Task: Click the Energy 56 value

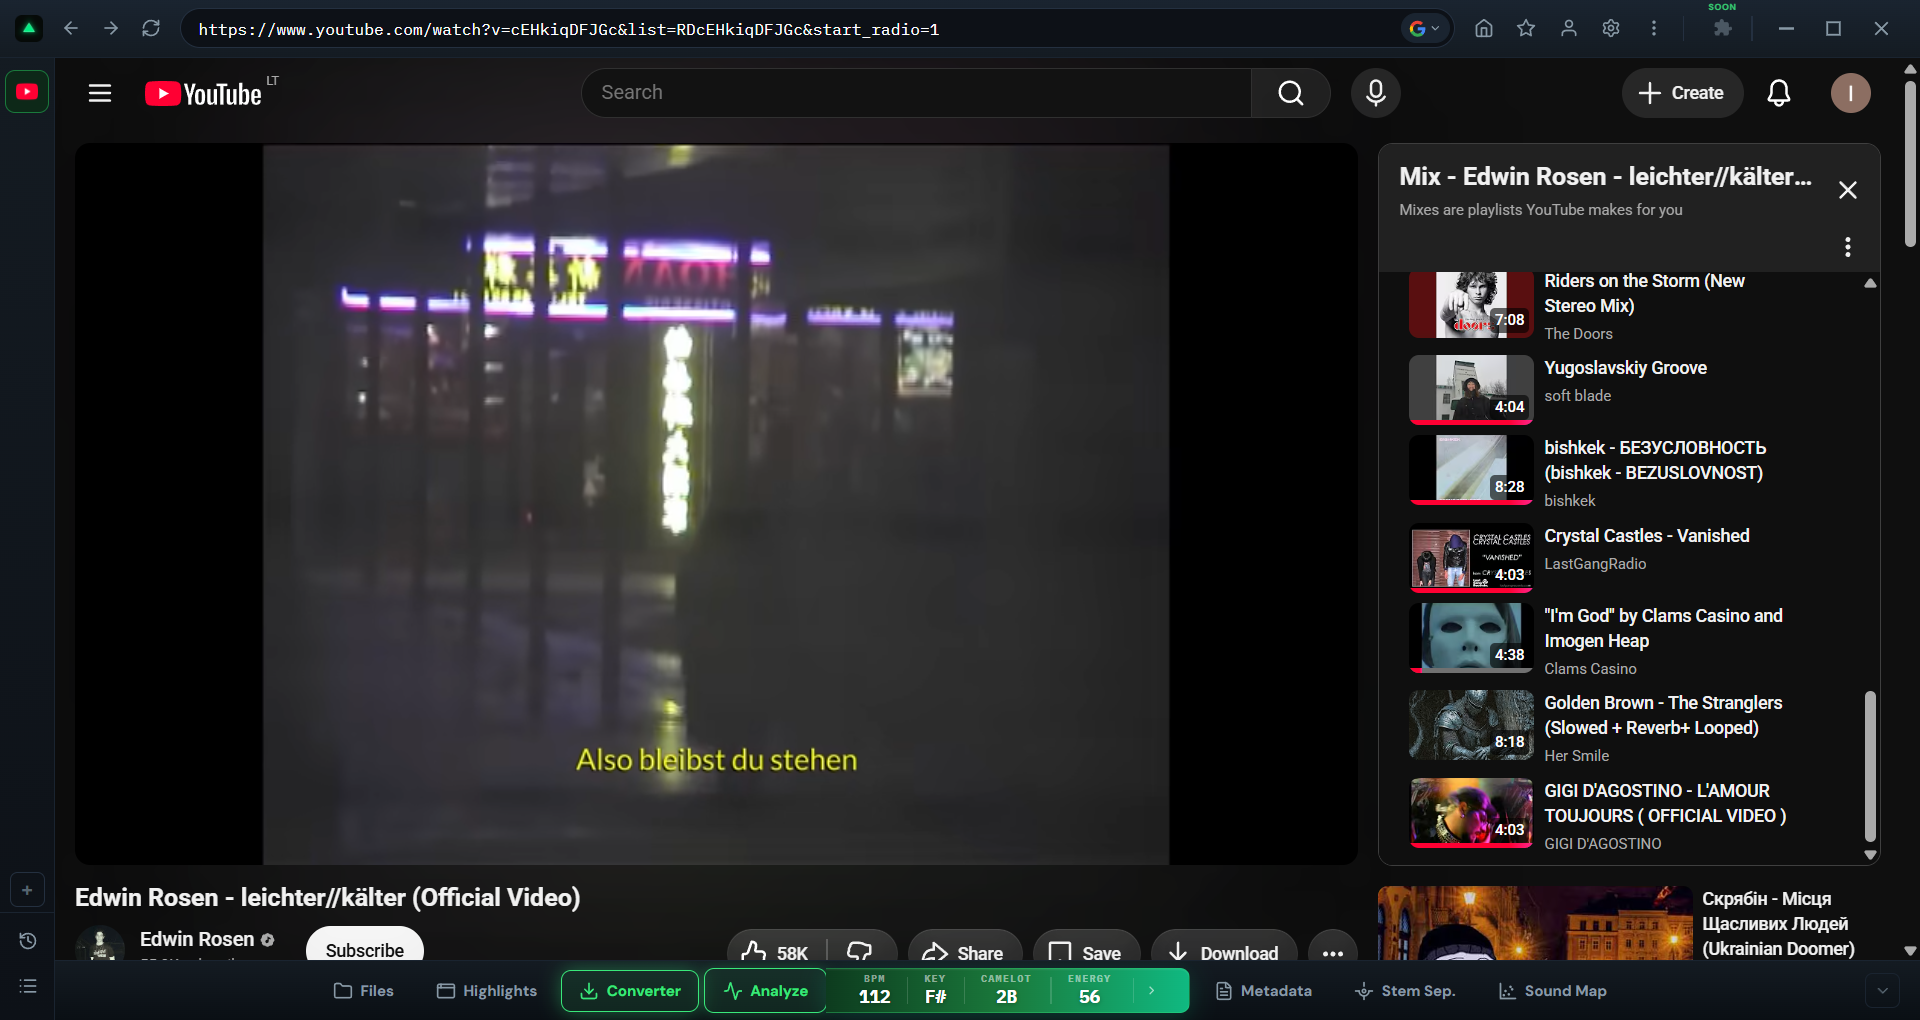Action: (1089, 996)
